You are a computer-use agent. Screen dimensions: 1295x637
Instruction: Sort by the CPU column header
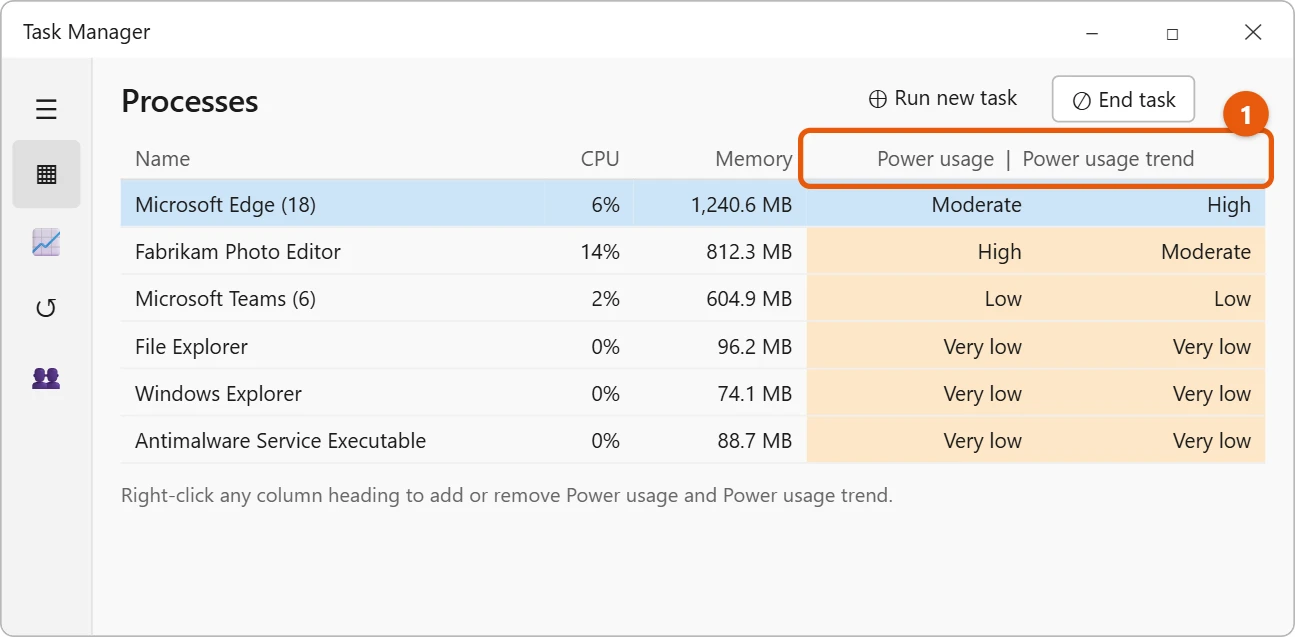(600, 158)
